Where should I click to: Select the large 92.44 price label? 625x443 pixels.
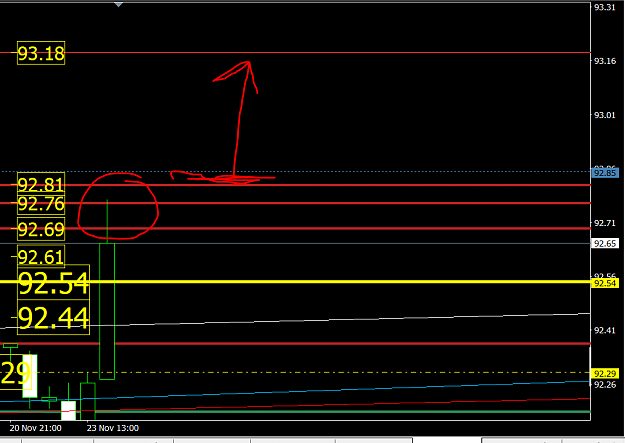pos(53,317)
